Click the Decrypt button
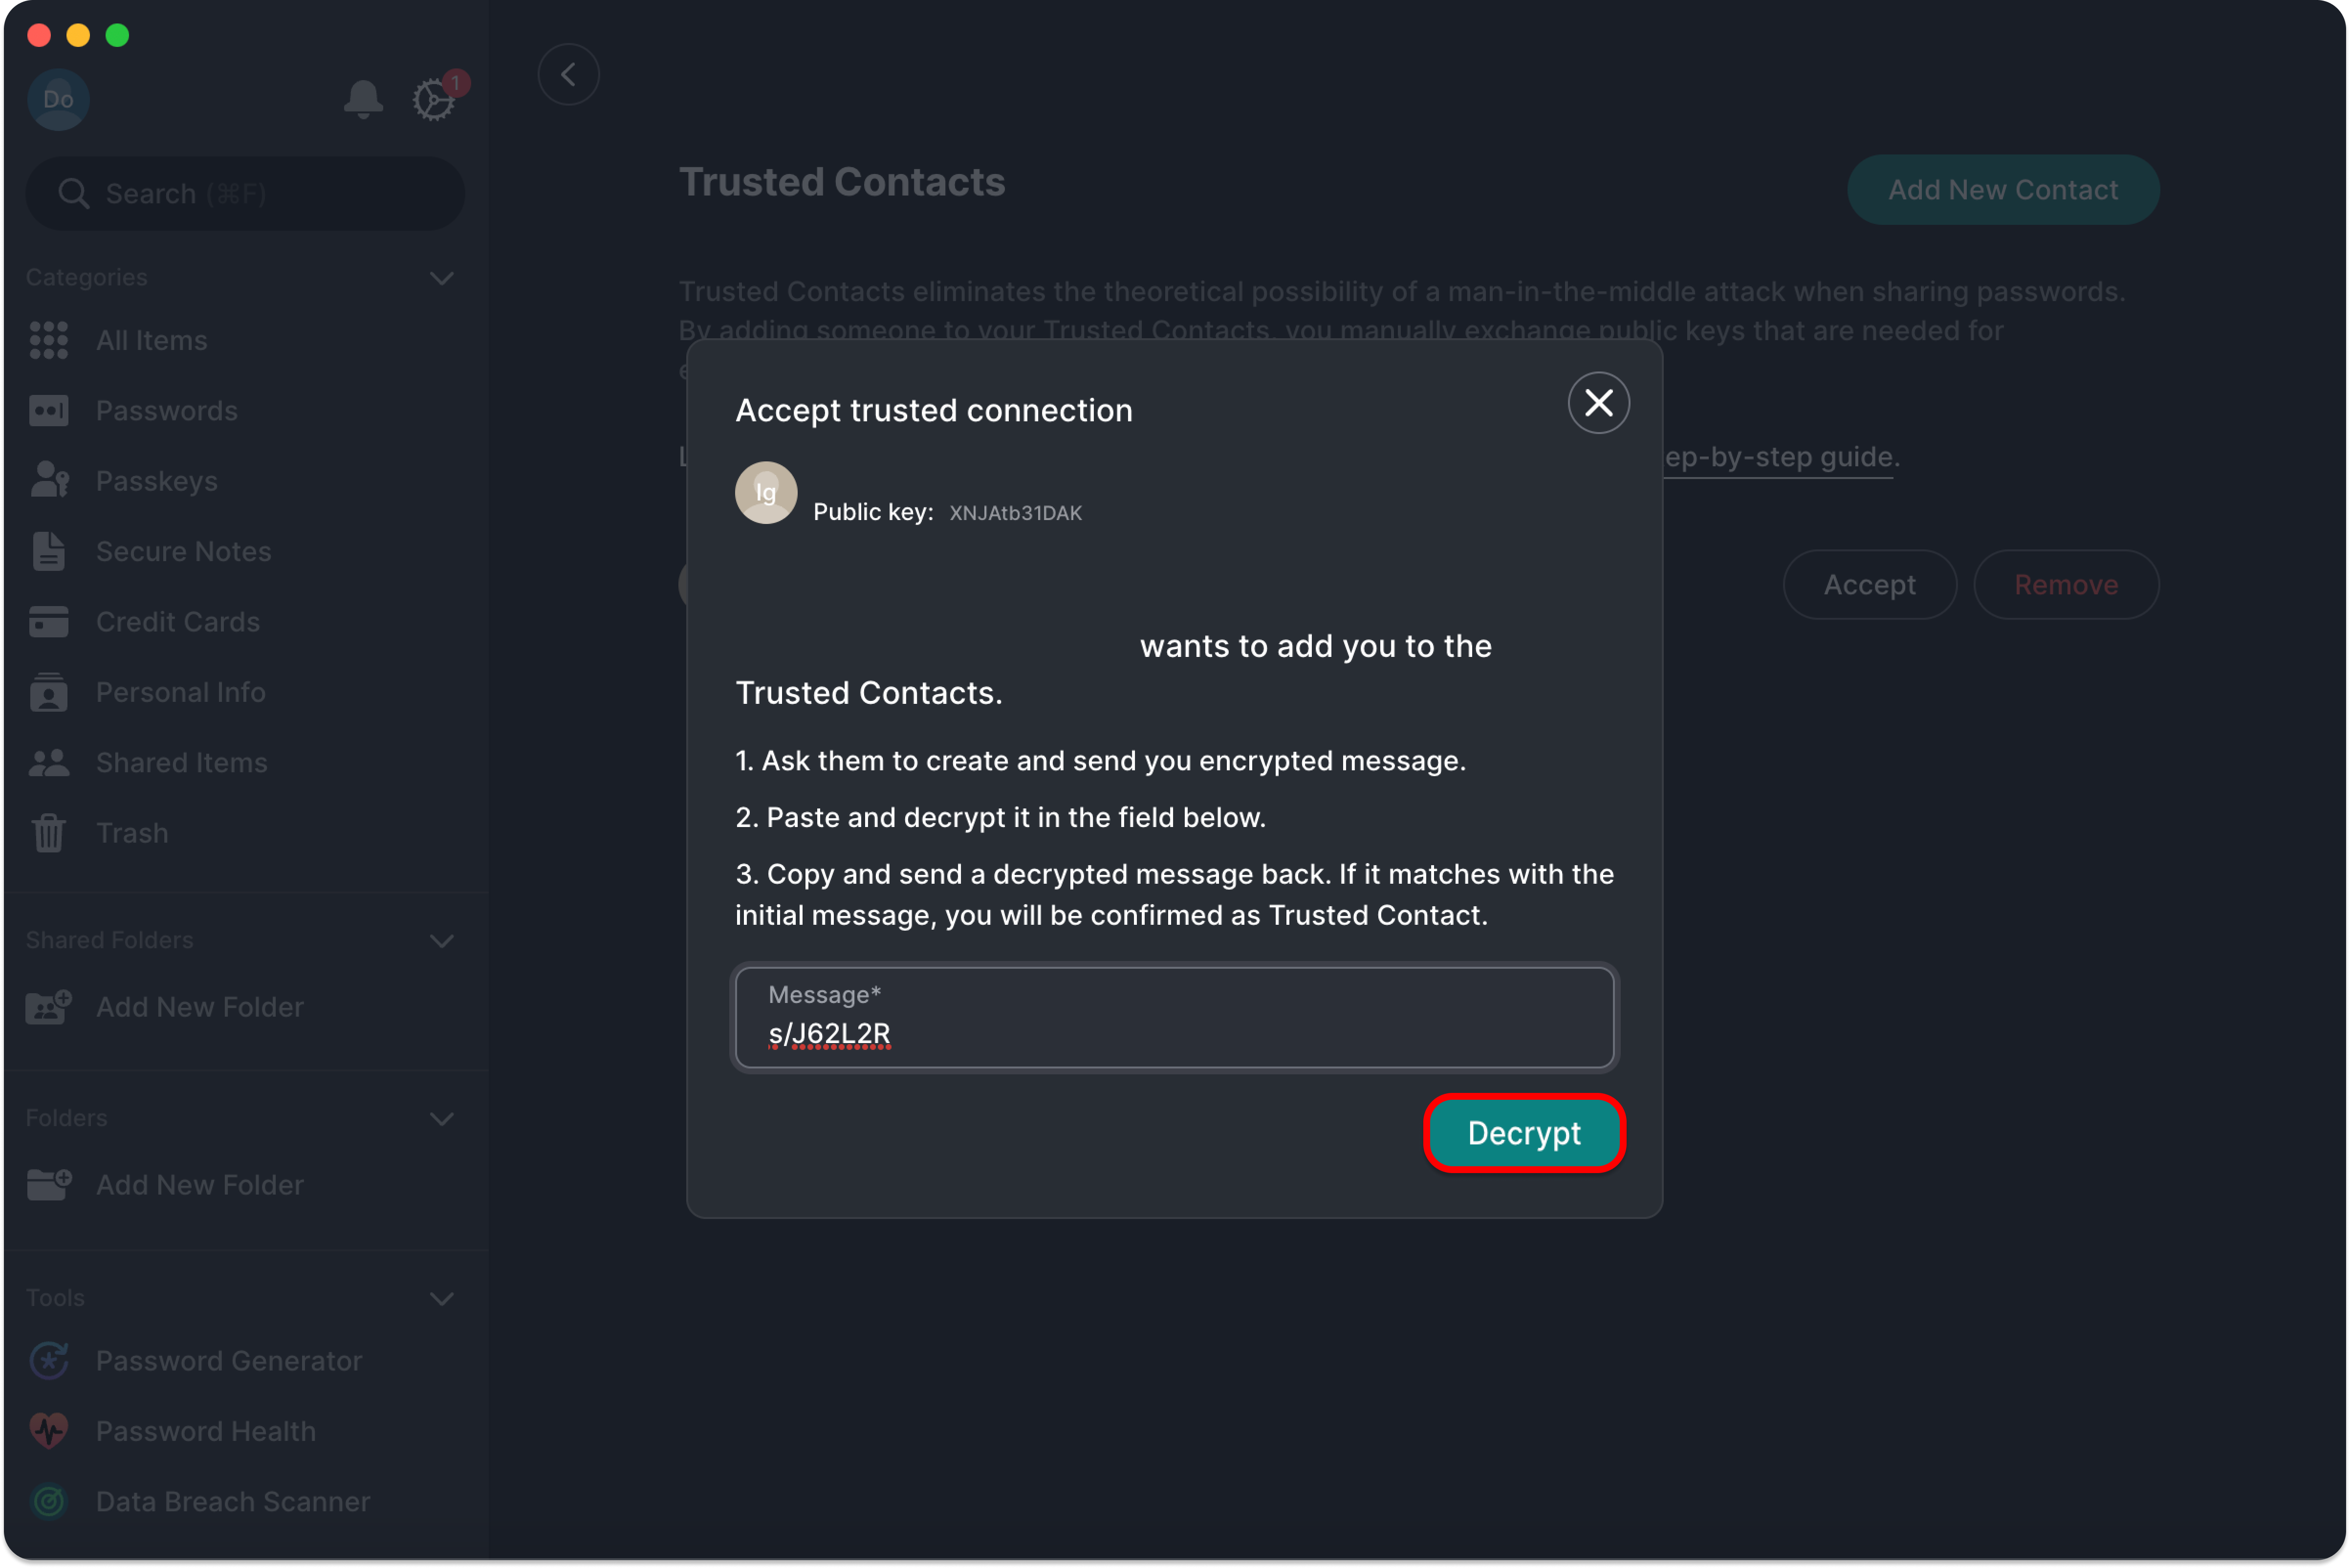The width and height of the screenshot is (2350, 1568). [1524, 1133]
